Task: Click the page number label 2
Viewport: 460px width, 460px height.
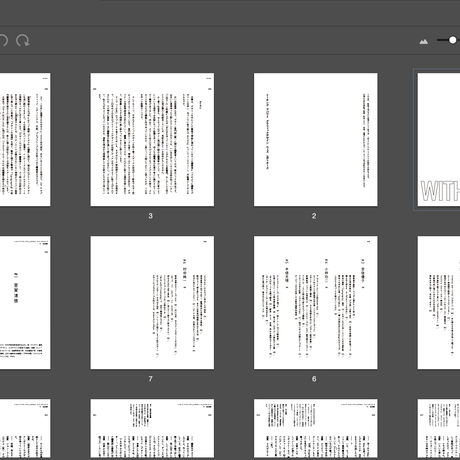Action: (314, 216)
